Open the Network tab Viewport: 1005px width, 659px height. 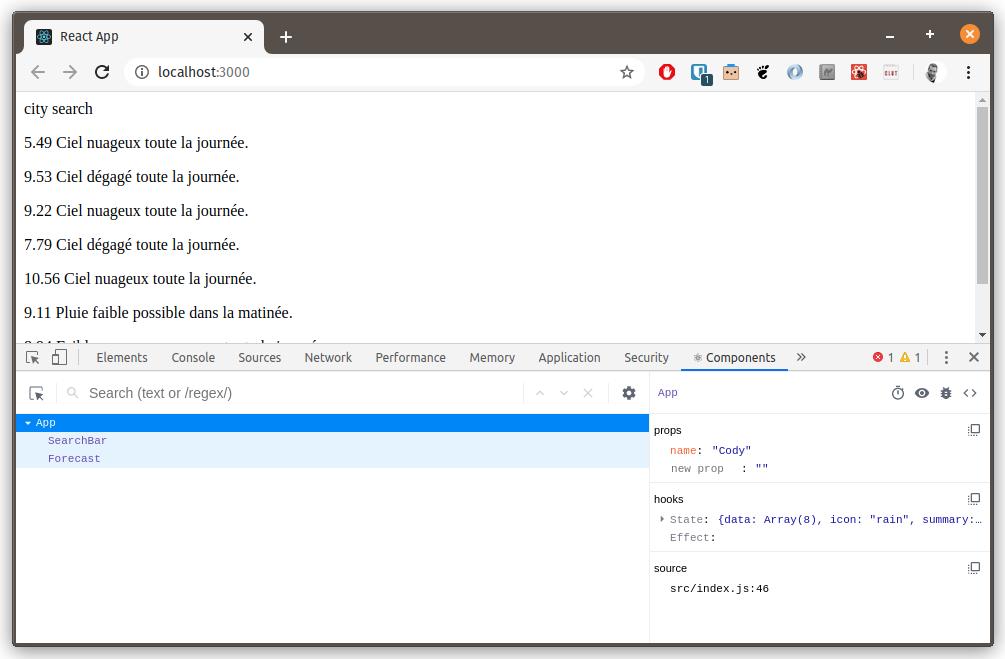click(328, 357)
